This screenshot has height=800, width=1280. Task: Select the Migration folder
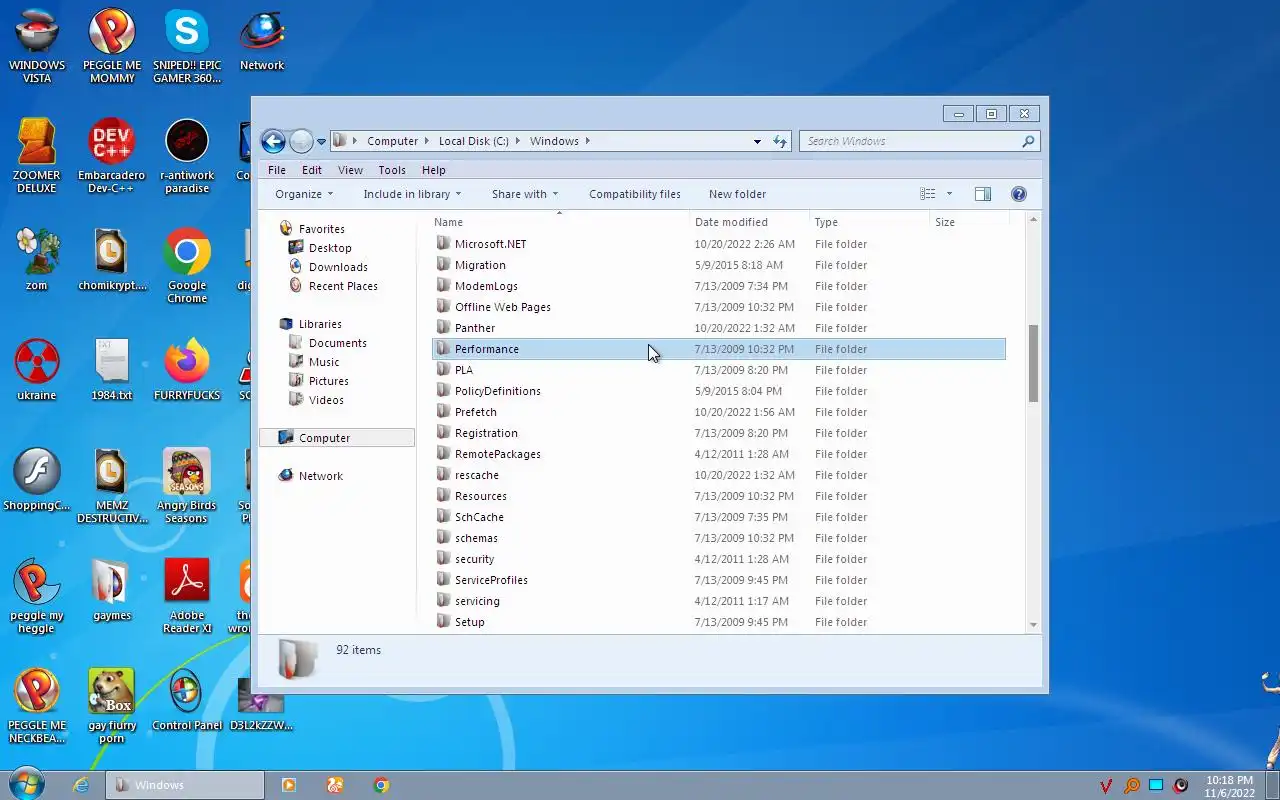point(480,265)
